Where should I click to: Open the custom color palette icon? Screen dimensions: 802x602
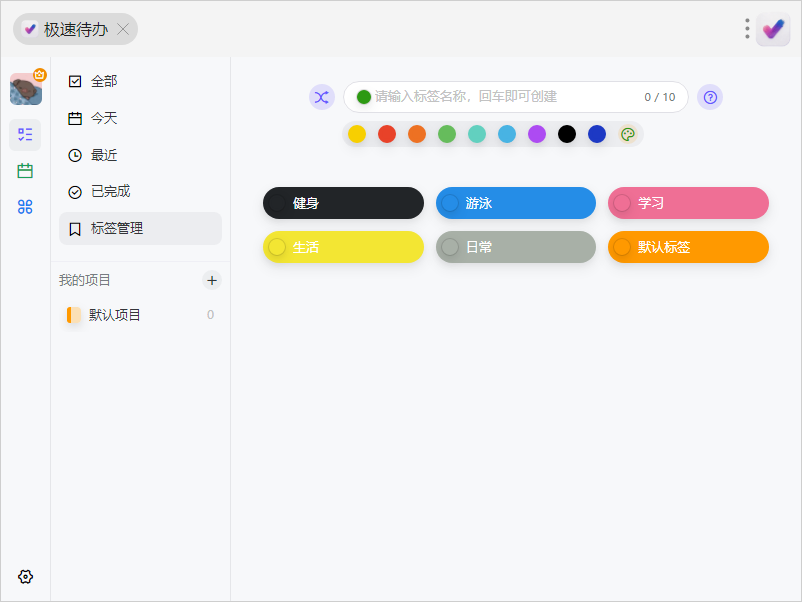point(628,135)
